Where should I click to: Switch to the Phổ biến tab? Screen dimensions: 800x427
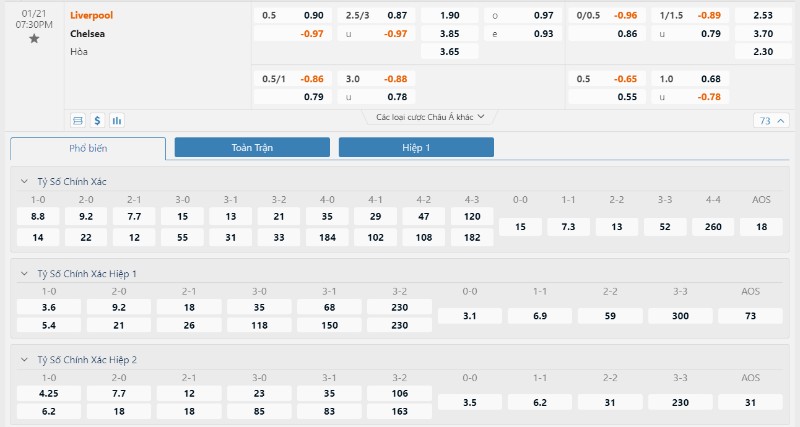pyautogui.click(x=88, y=148)
